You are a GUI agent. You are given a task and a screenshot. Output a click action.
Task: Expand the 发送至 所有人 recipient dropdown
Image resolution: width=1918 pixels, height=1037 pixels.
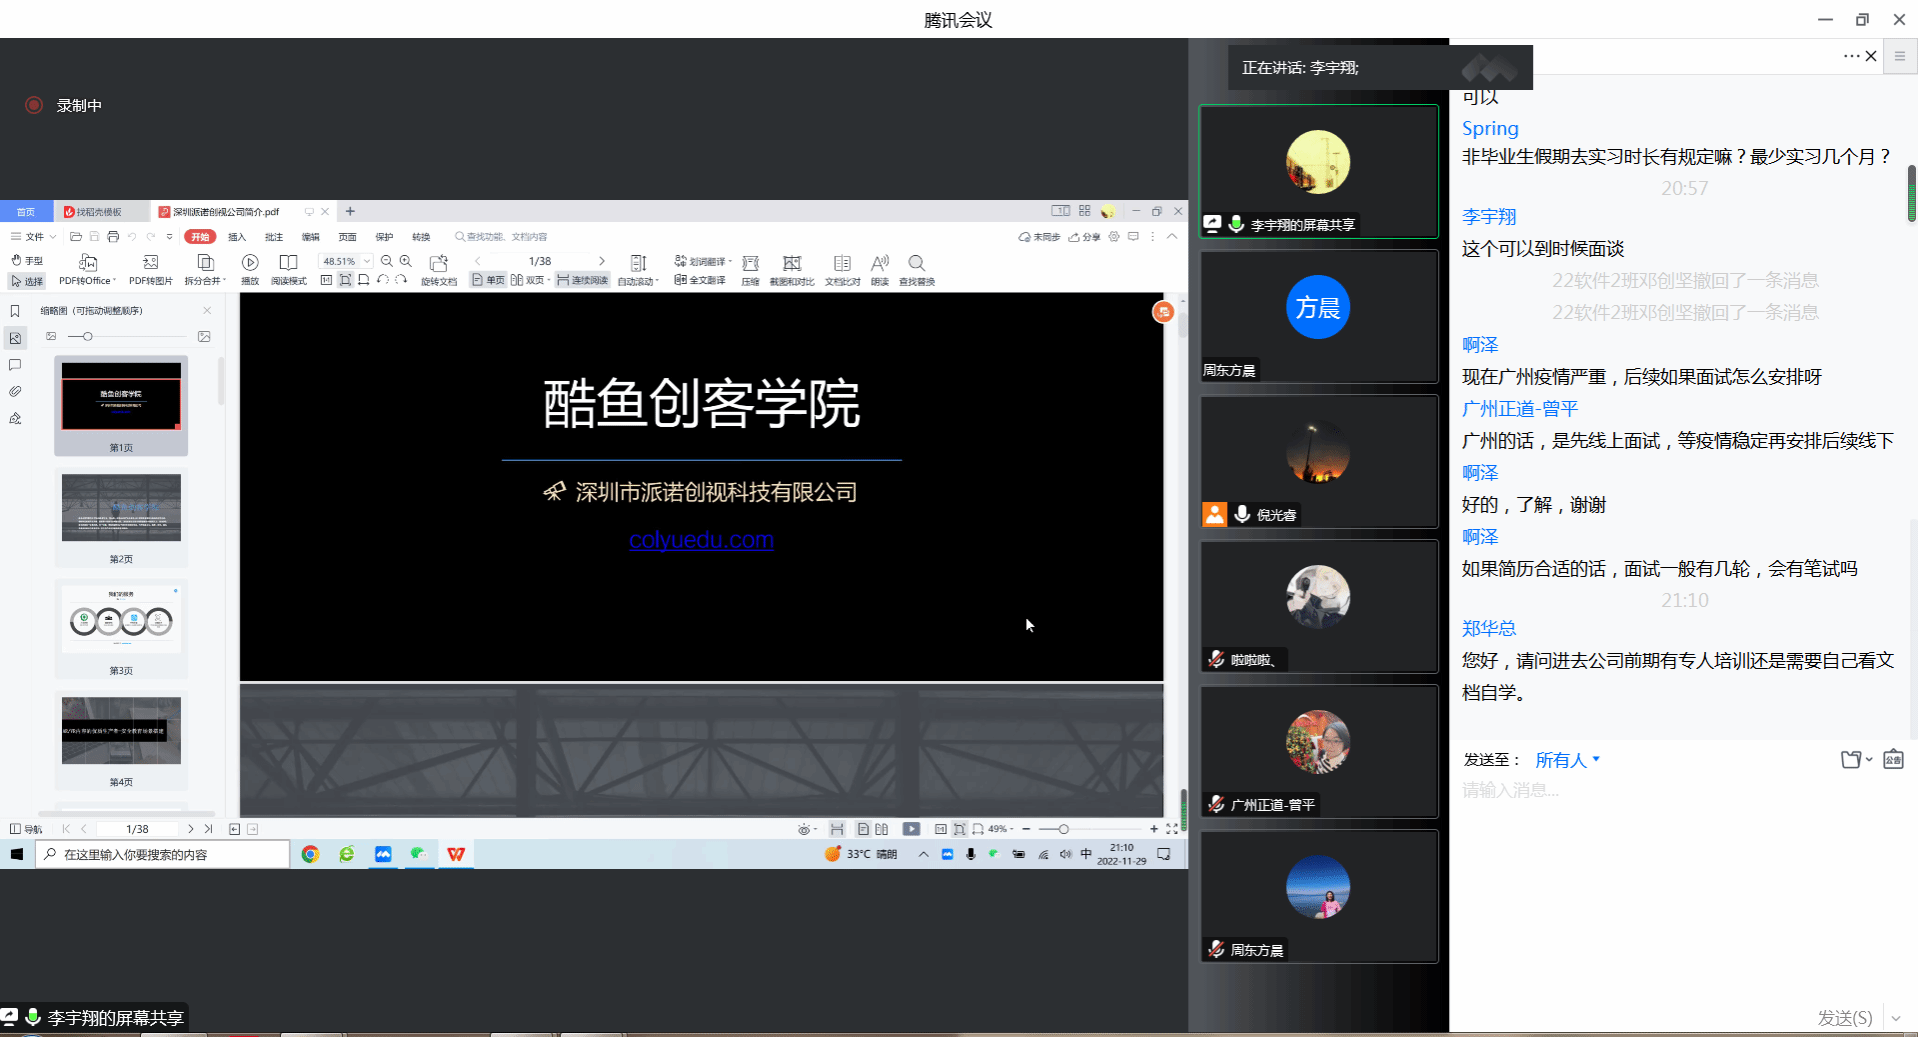tap(1567, 760)
